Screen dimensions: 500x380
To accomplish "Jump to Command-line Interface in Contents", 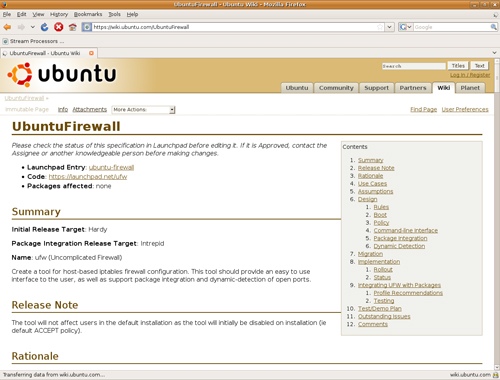I will coord(406,230).
